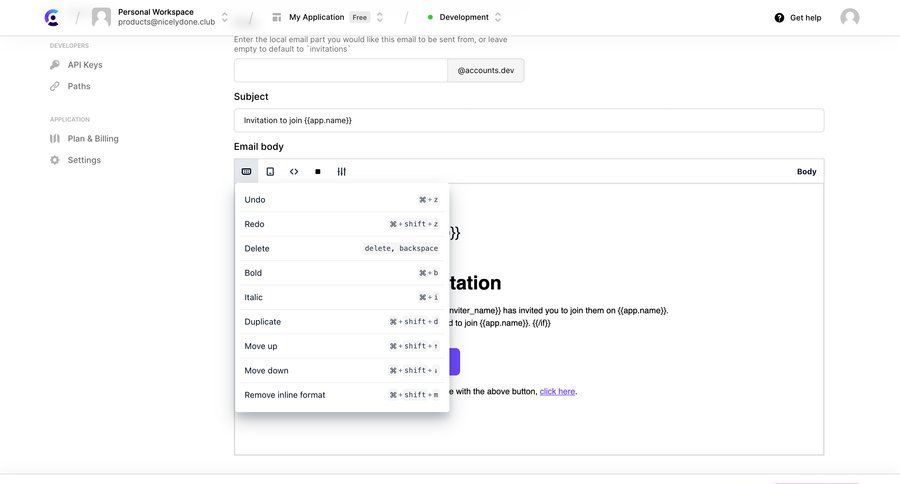Choose Move down from the shortcuts menu
The width and height of the screenshot is (900, 484).
(x=342, y=370)
